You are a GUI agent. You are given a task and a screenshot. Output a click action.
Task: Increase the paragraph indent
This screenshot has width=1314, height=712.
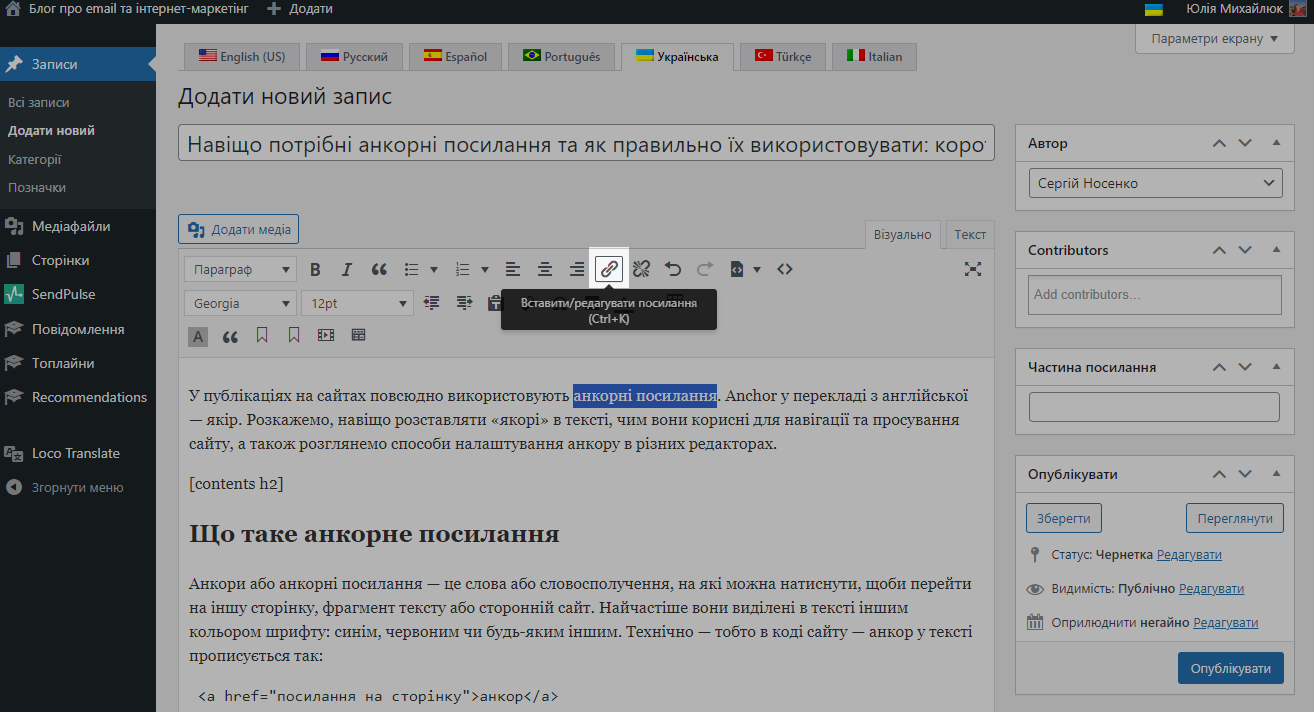pos(464,302)
